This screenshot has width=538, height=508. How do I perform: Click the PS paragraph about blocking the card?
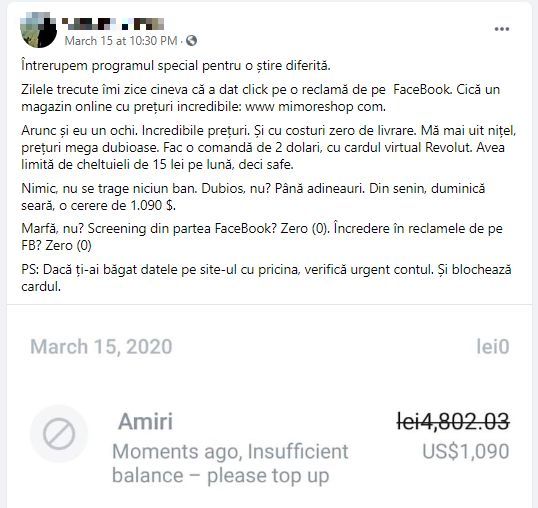266,278
